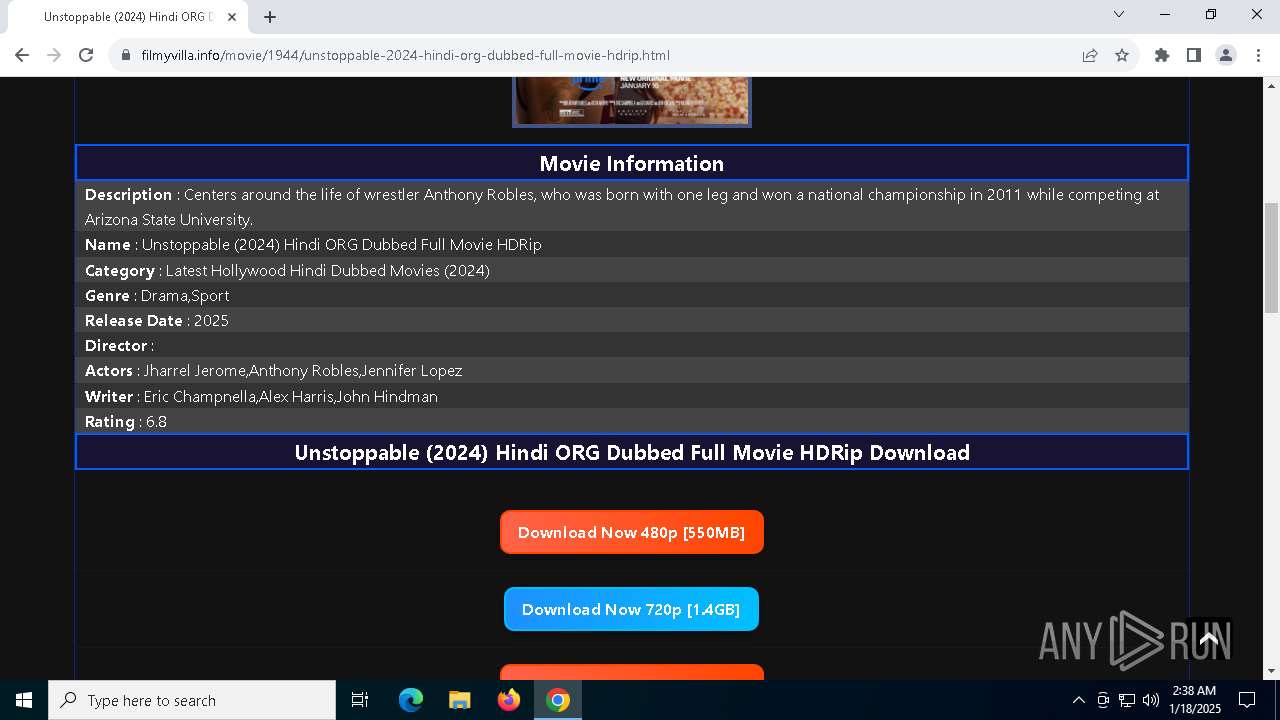Click the Actors row text
This screenshot has height=720, width=1280.
tap(632, 370)
